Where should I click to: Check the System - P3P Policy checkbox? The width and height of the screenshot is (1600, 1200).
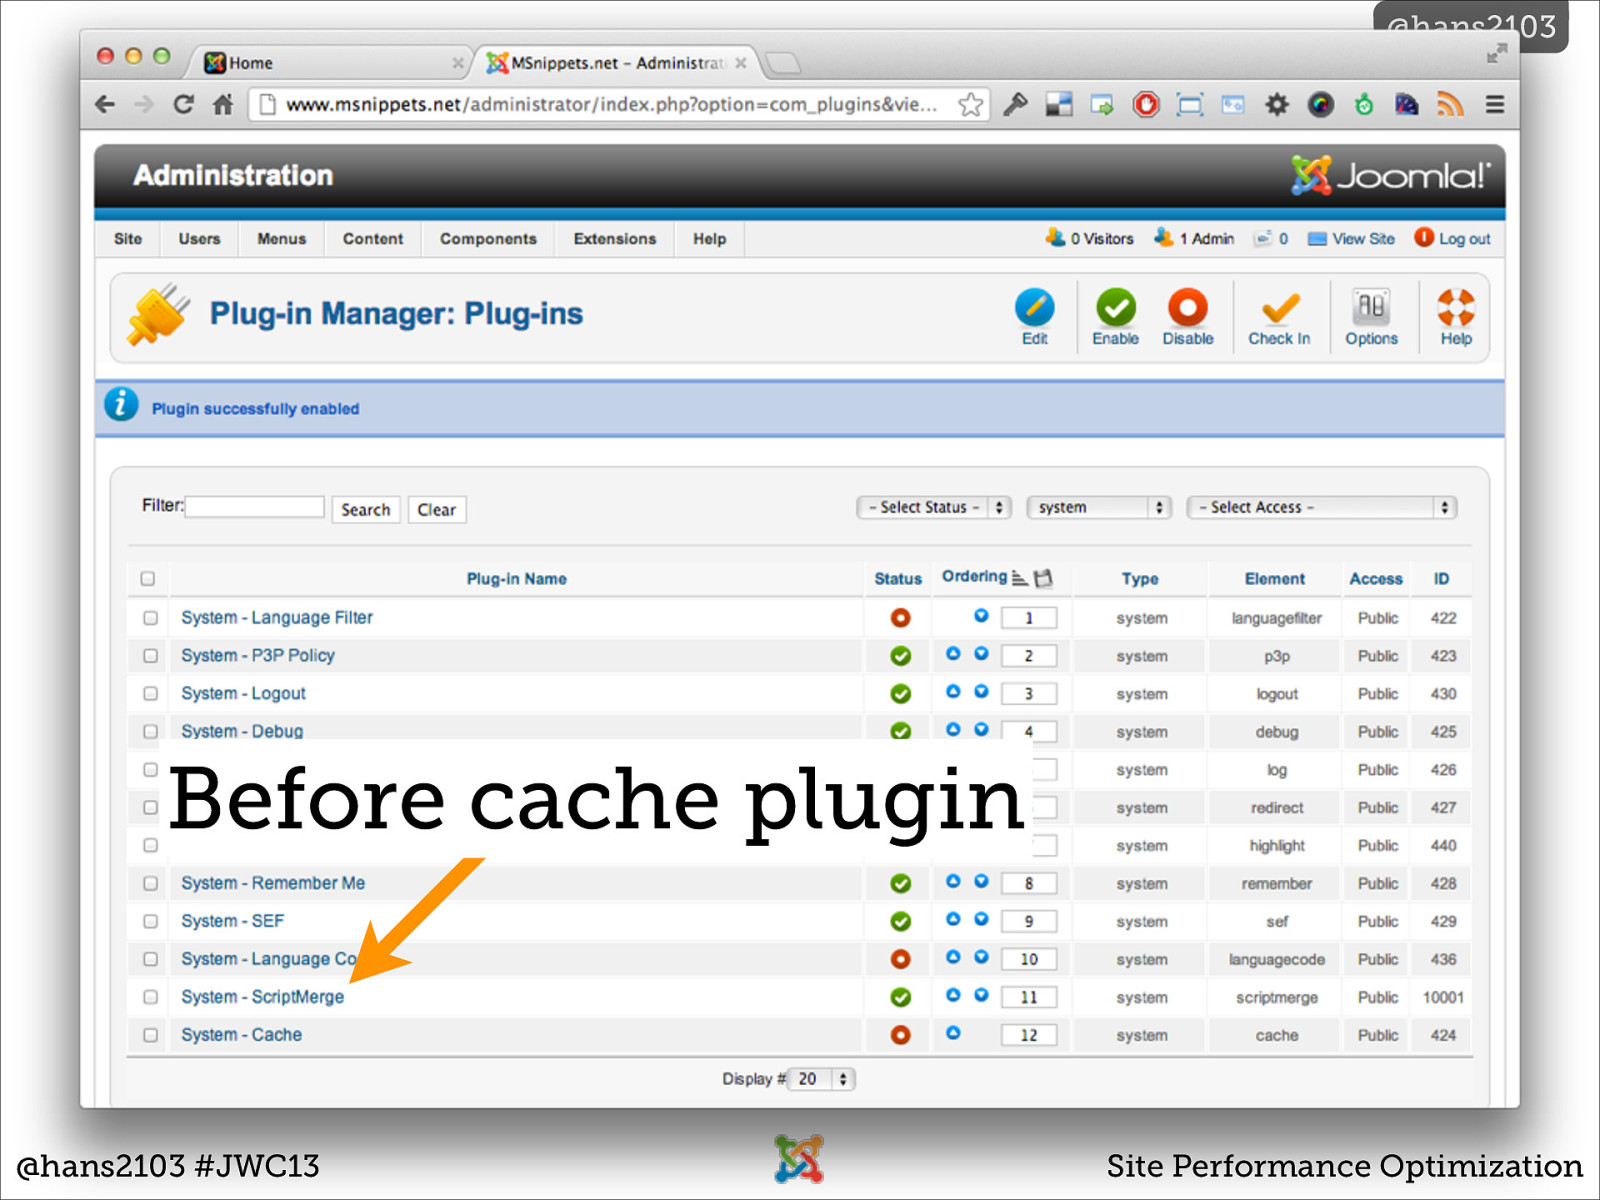click(x=150, y=656)
